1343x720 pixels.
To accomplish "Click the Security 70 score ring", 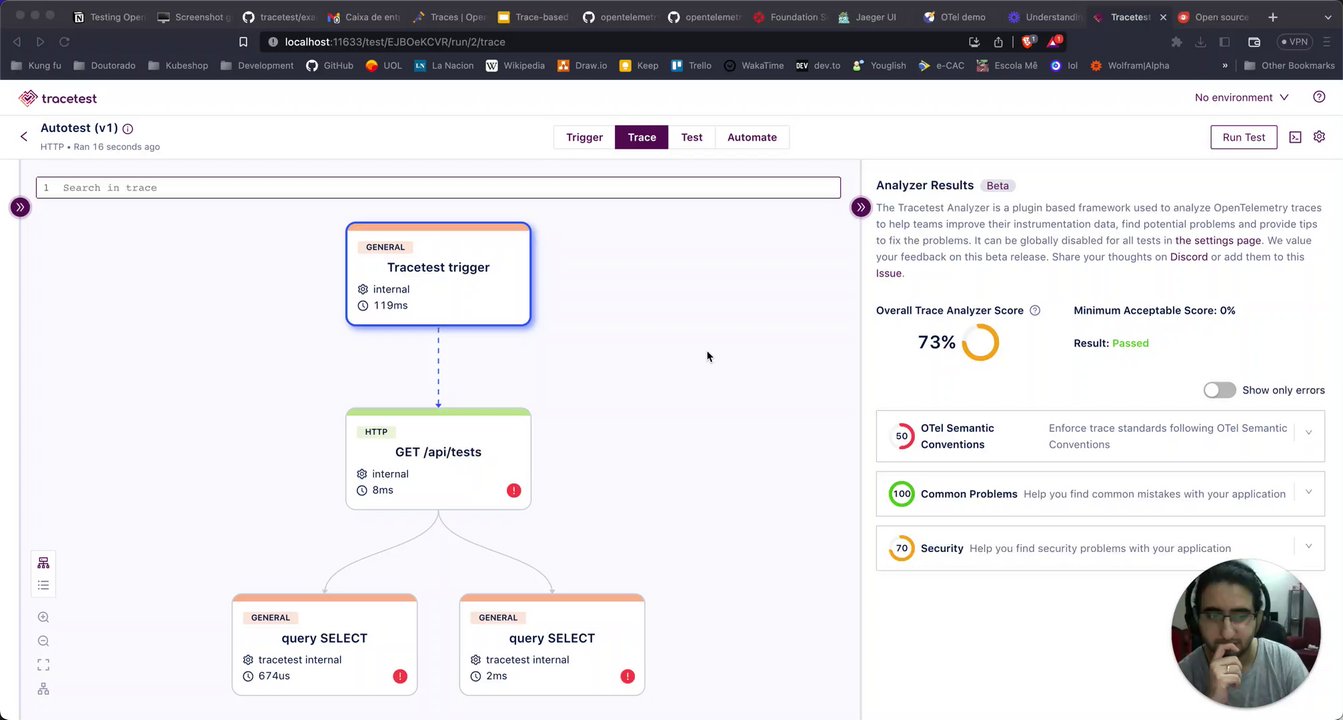I will pos(901,548).
